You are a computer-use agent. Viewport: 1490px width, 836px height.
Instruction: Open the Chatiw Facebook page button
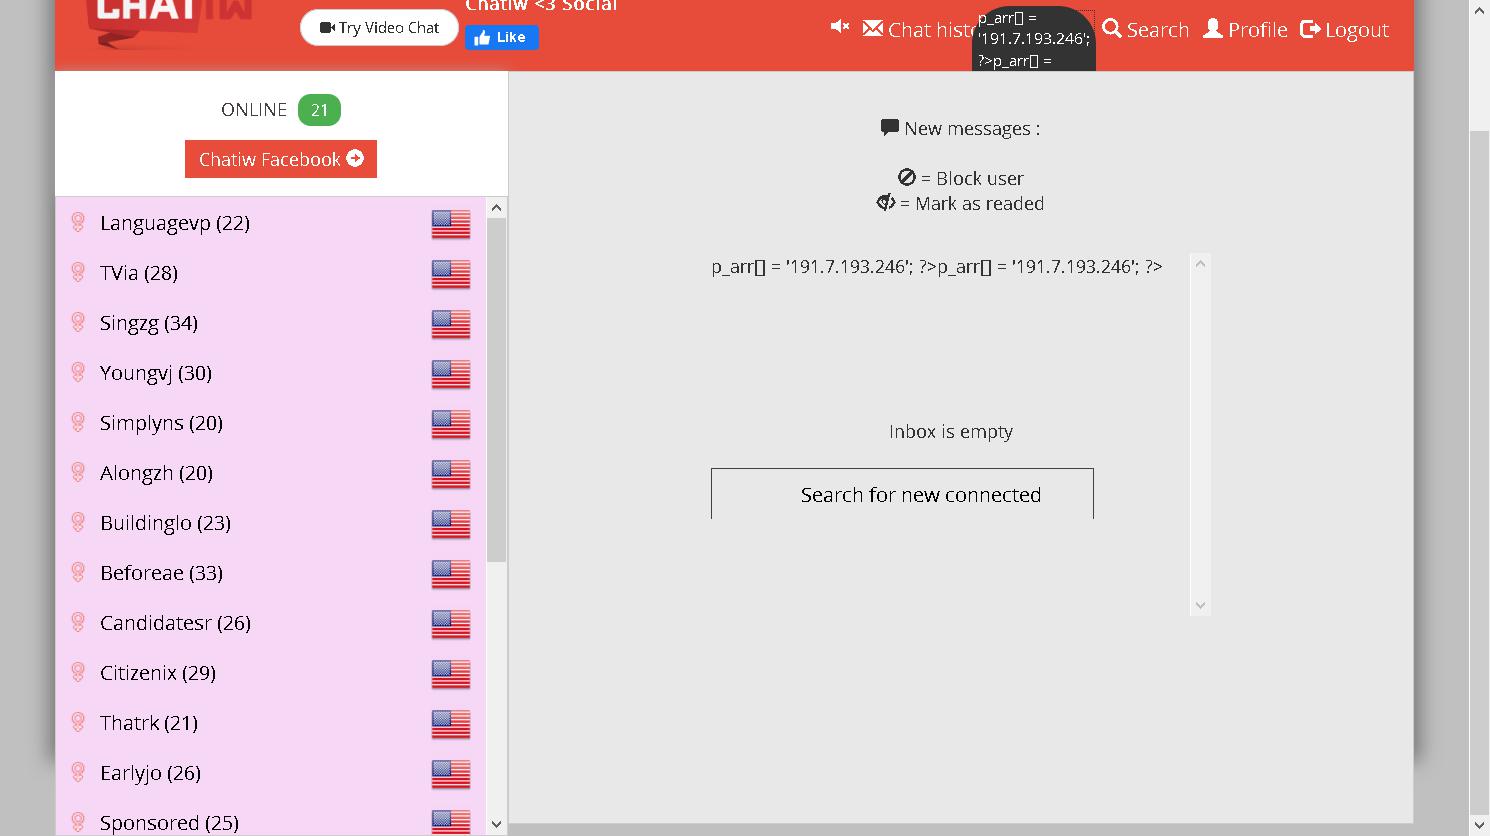pos(280,158)
